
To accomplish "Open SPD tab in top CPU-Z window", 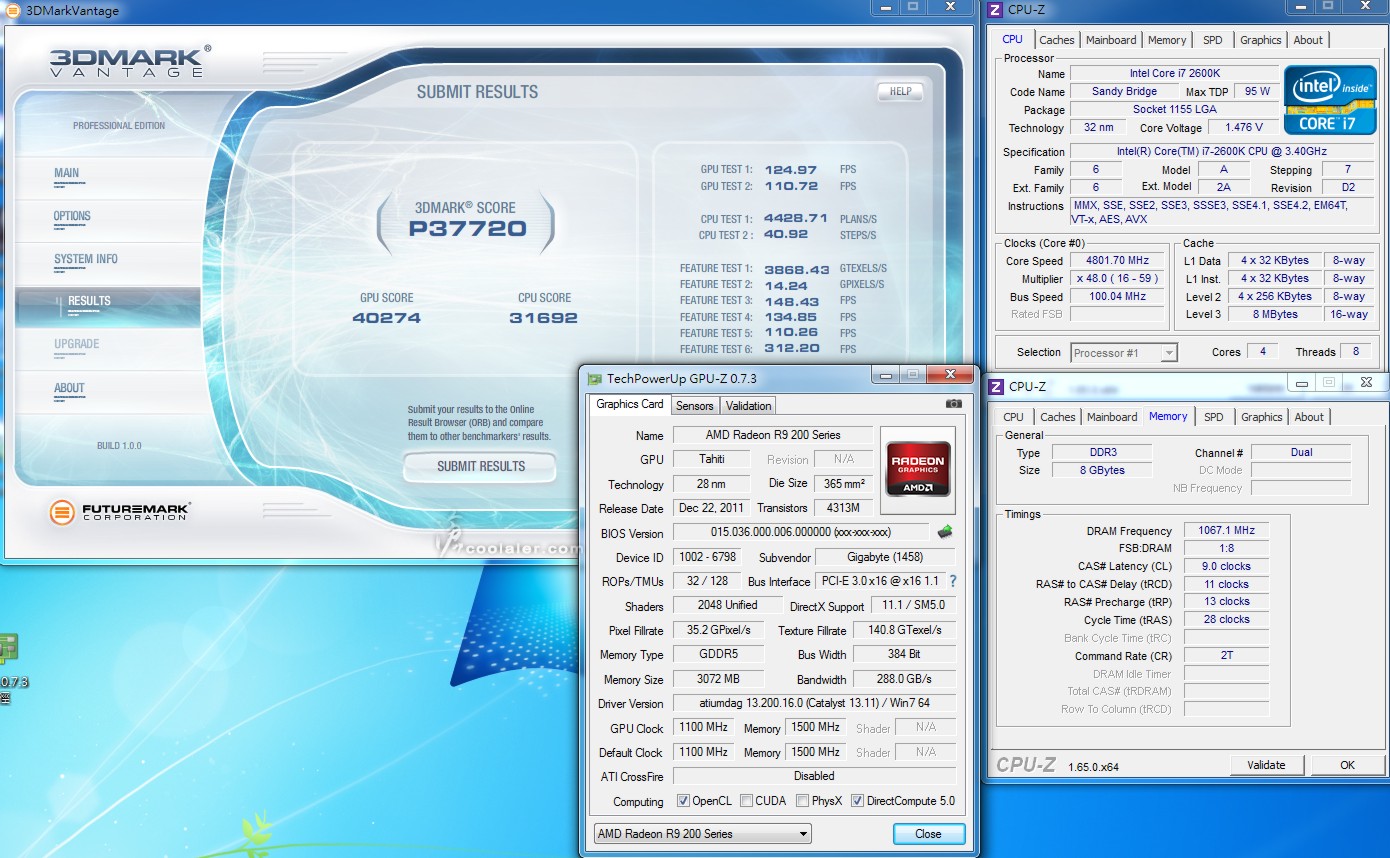I will [1213, 40].
